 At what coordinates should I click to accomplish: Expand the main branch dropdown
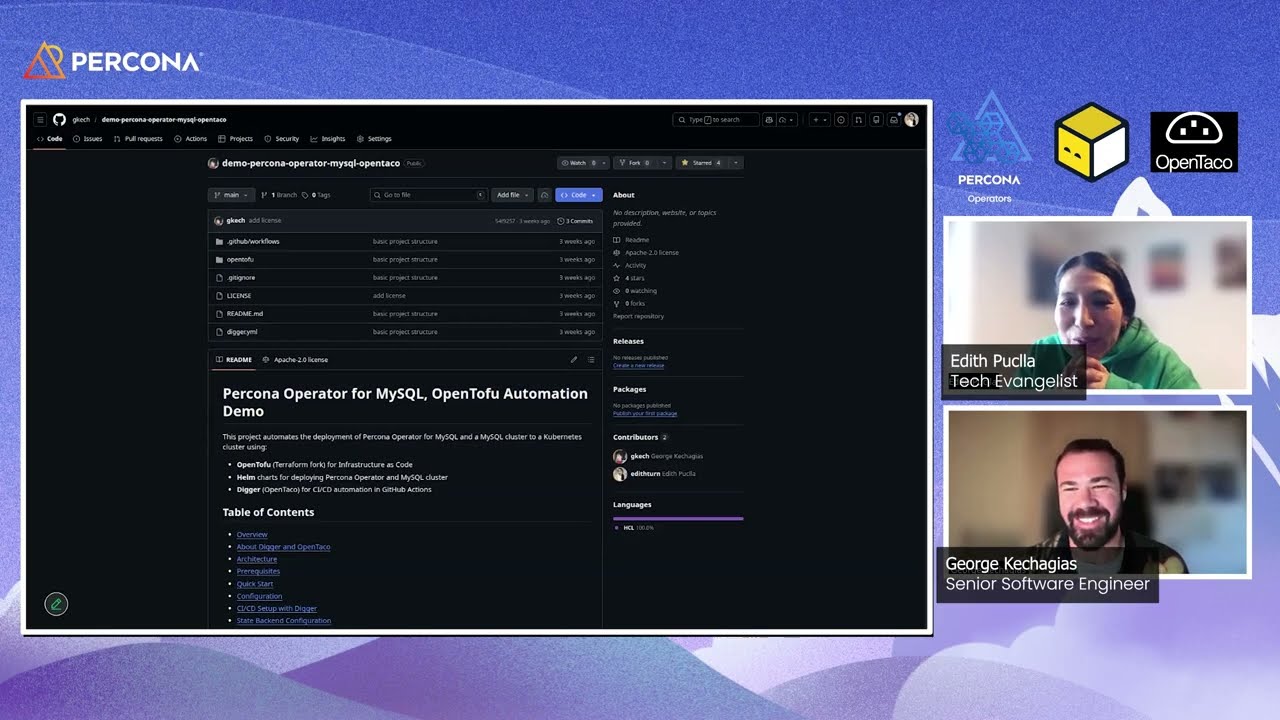(231, 195)
